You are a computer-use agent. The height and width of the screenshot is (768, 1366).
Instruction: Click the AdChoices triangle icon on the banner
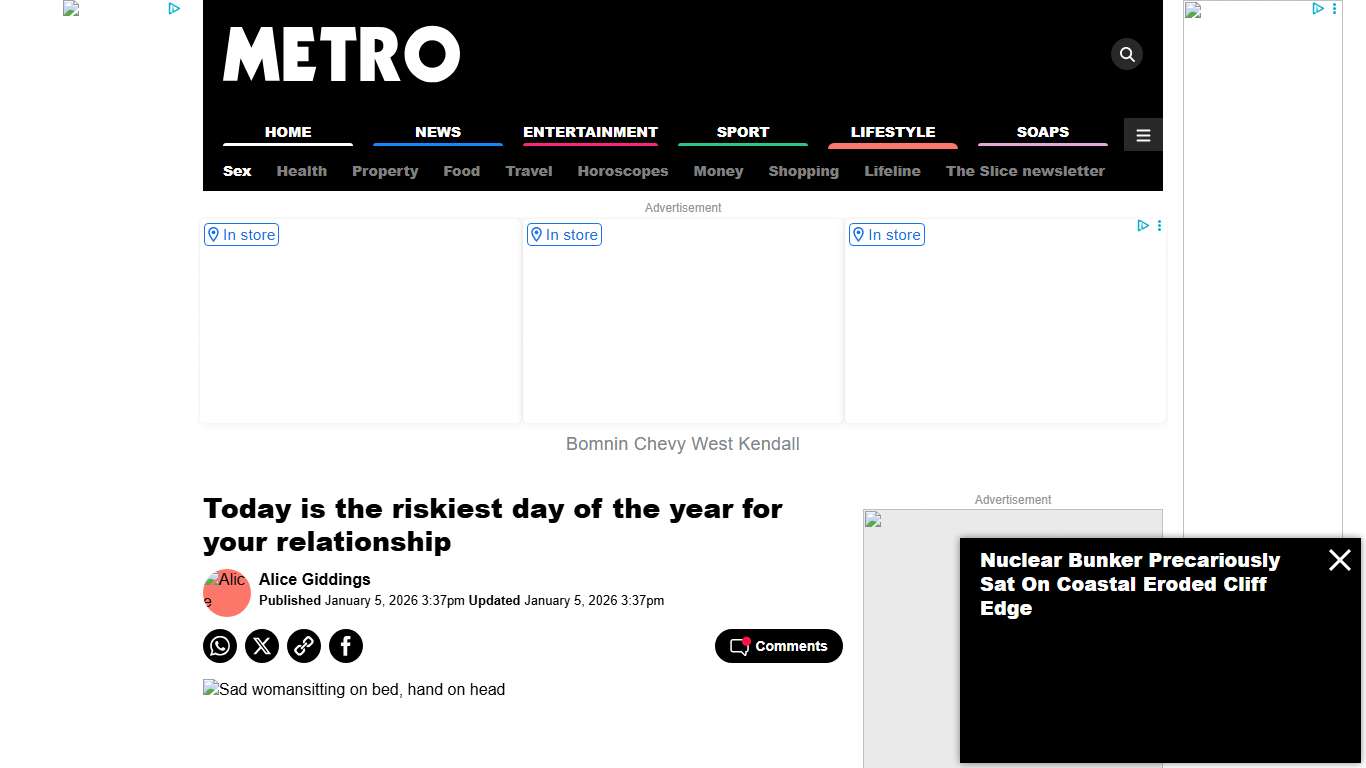(x=1142, y=226)
